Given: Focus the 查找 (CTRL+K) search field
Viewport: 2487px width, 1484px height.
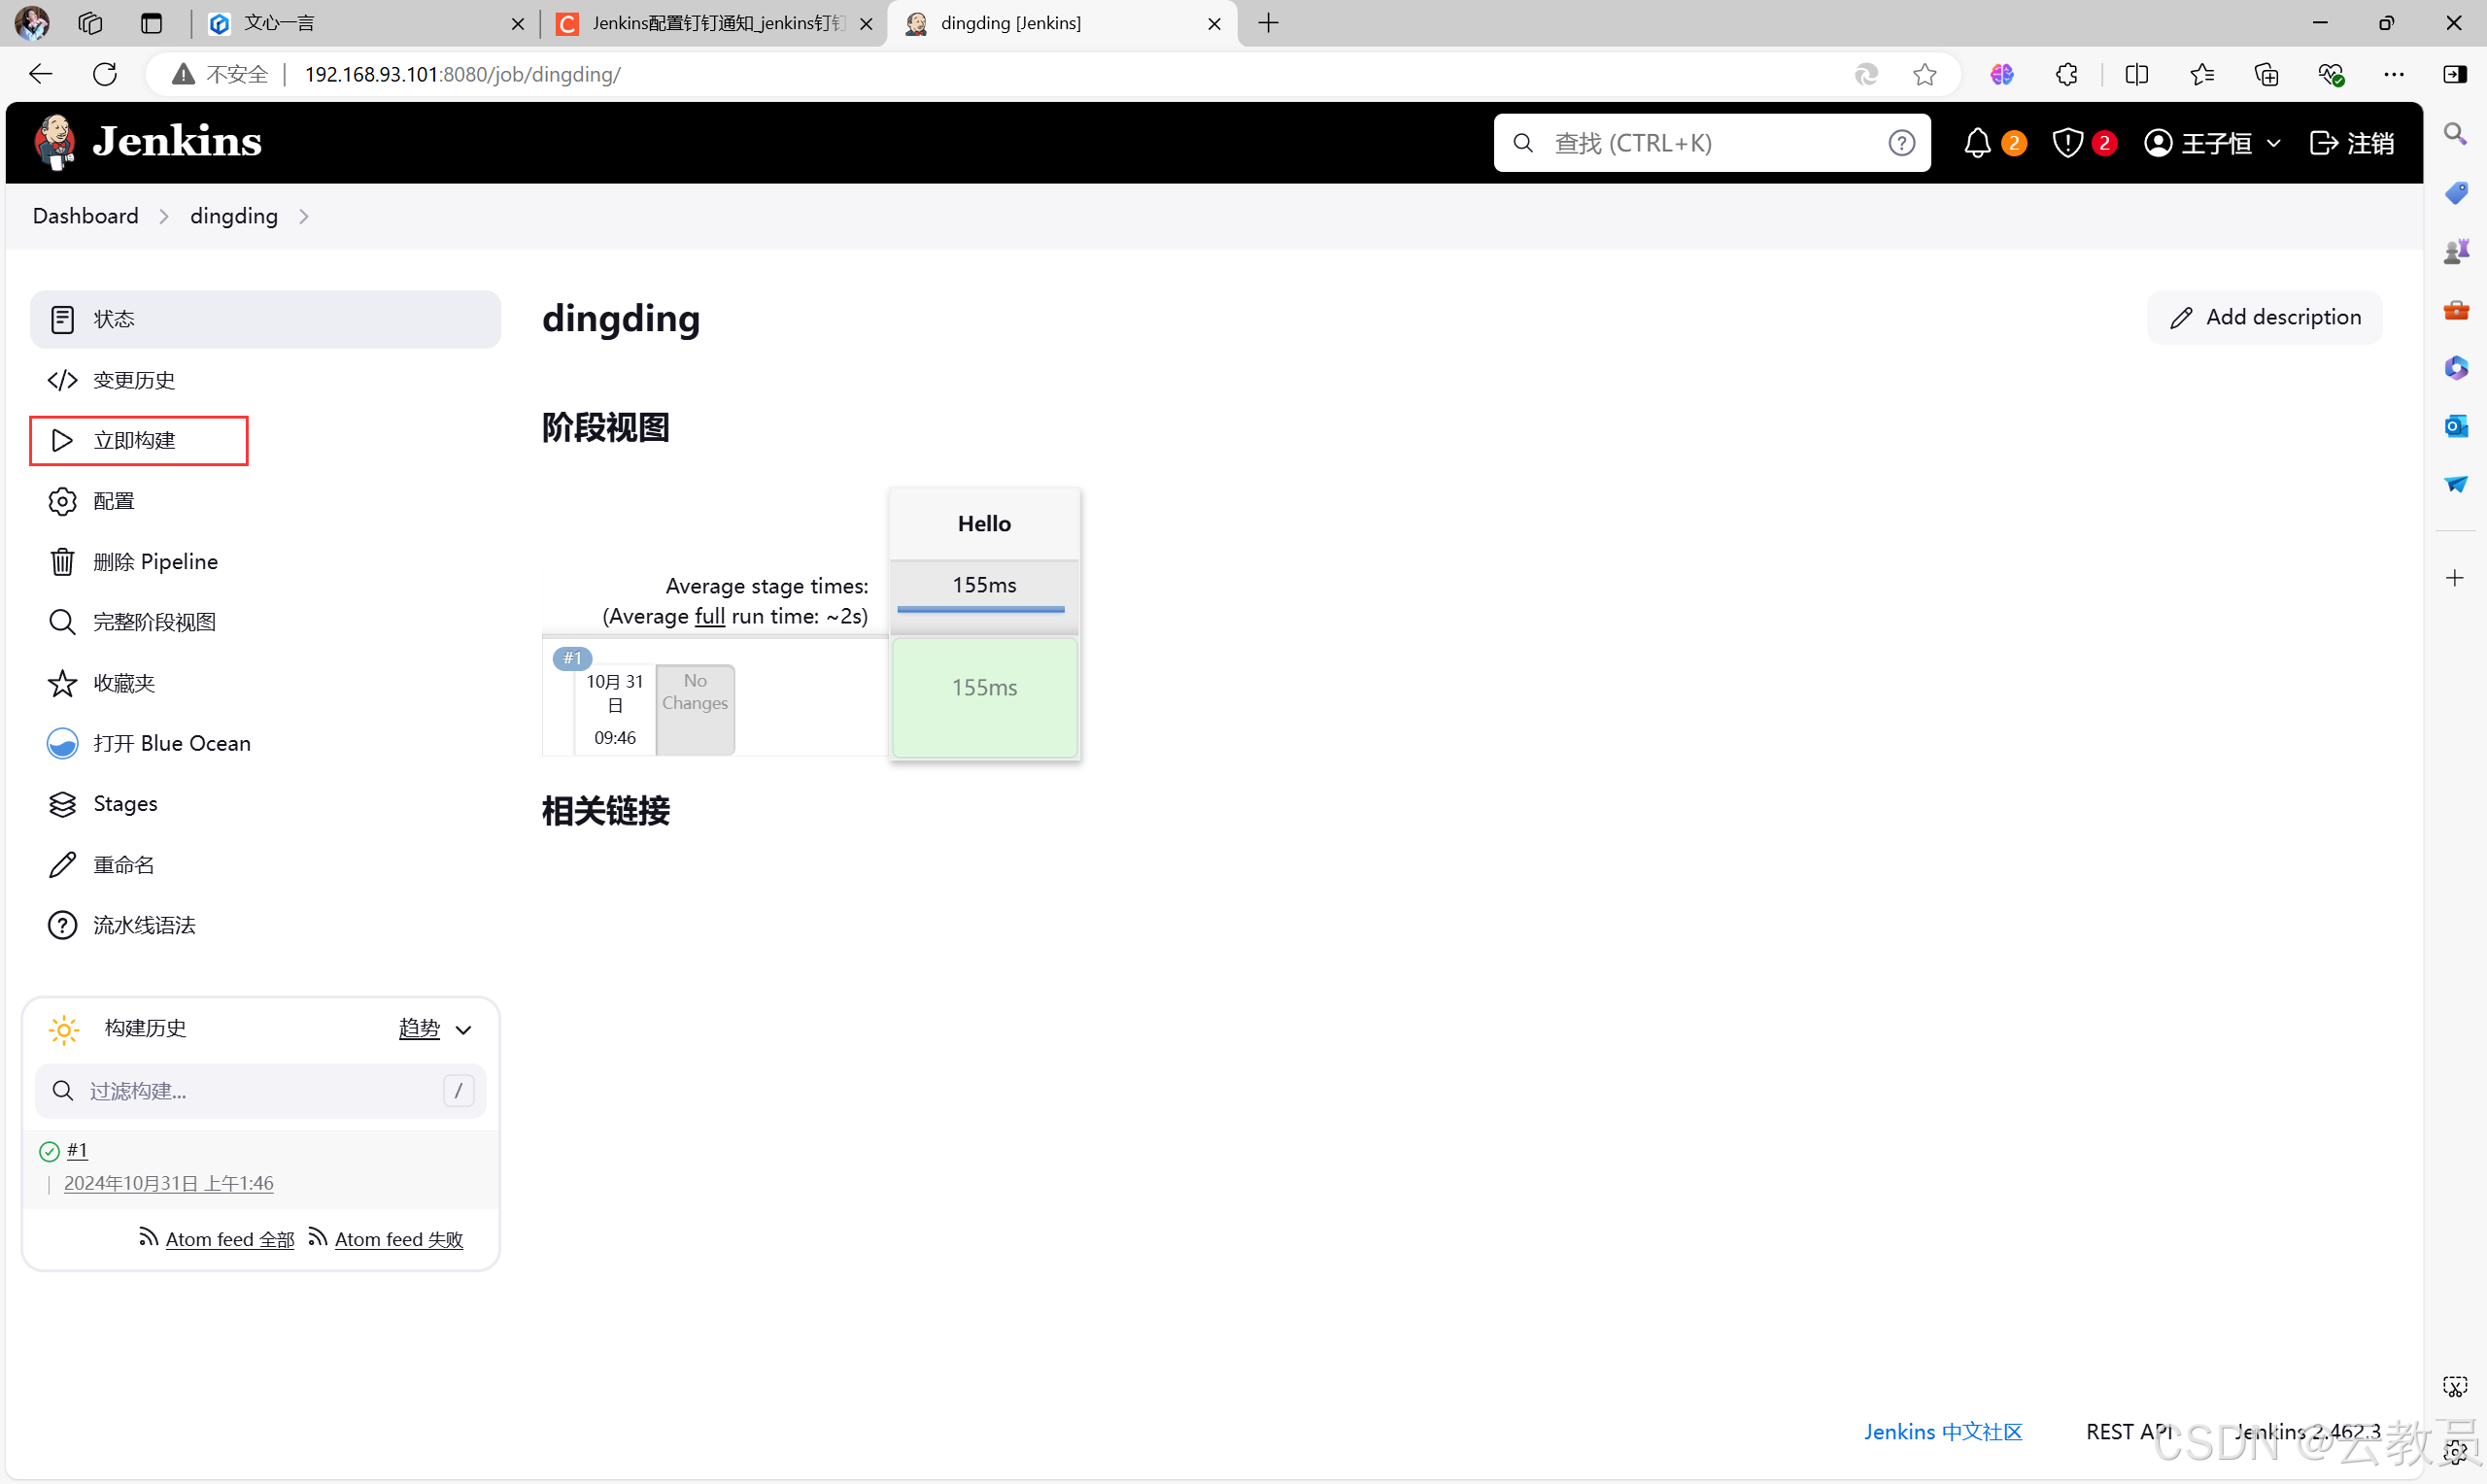Looking at the screenshot, I should click(x=1711, y=143).
